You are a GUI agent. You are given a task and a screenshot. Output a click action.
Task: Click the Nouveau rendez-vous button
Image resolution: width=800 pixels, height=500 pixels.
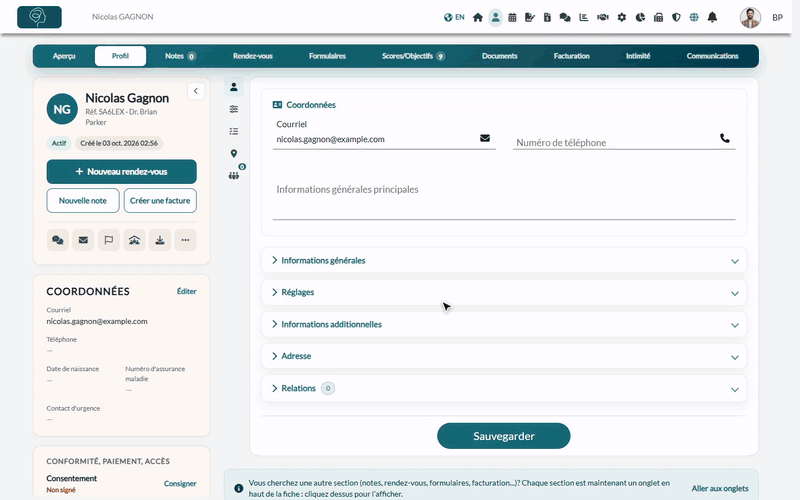121,171
